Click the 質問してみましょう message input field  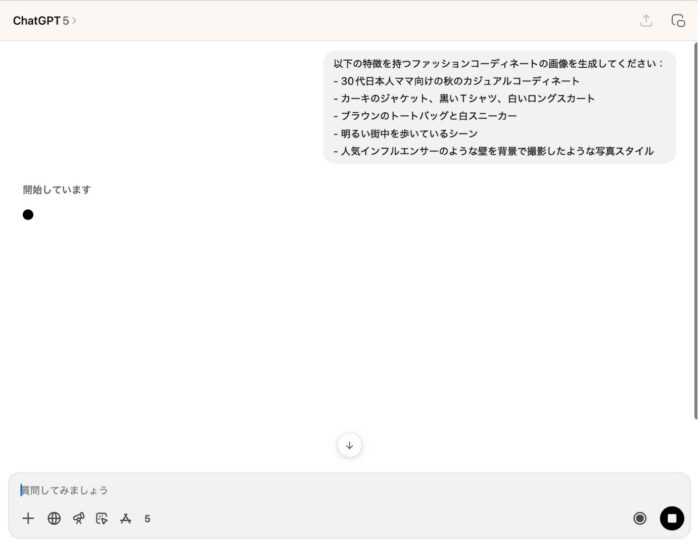pyautogui.click(x=300, y=490)
